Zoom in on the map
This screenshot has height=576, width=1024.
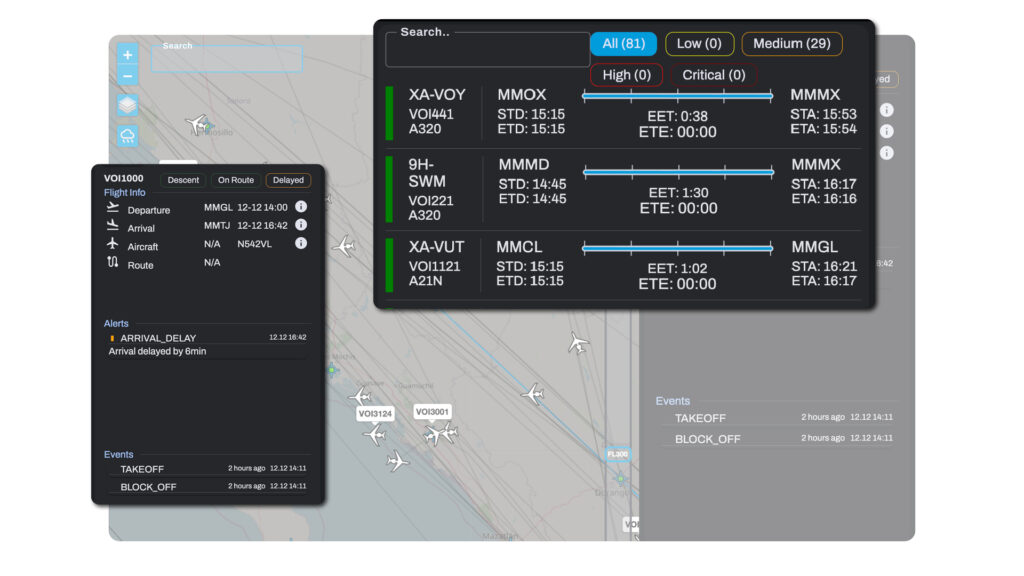coord(128,55)
